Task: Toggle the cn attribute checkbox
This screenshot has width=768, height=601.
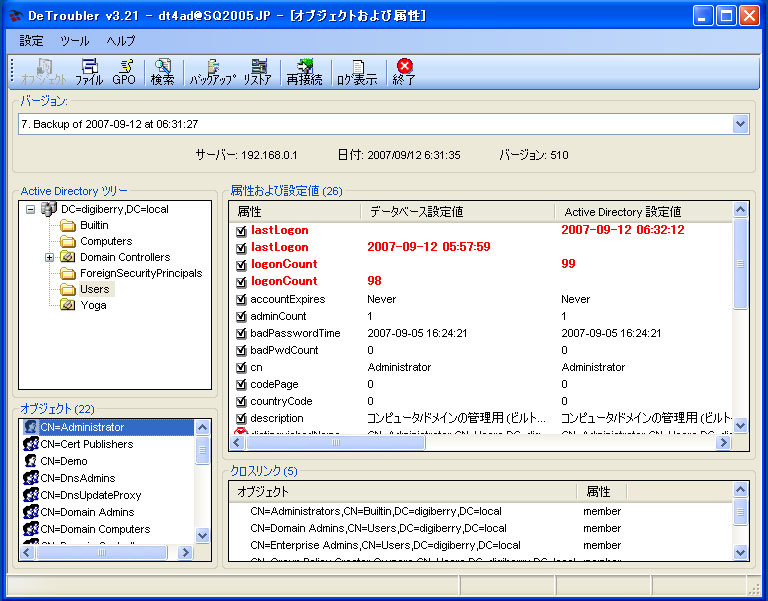Action: point(241,368)
